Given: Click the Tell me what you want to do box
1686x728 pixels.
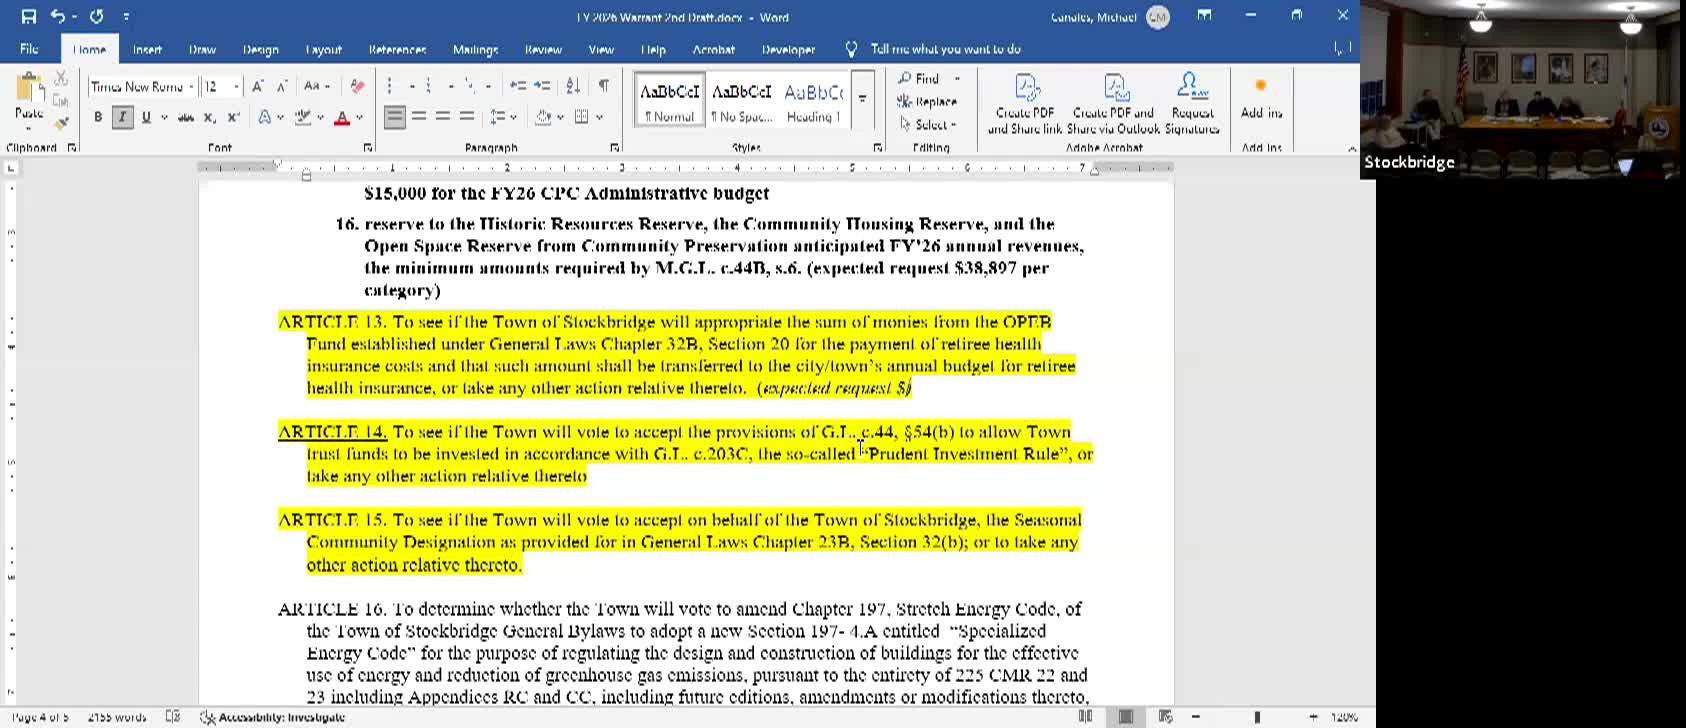Looking at the screenshot, I should (x=945, y=49).
